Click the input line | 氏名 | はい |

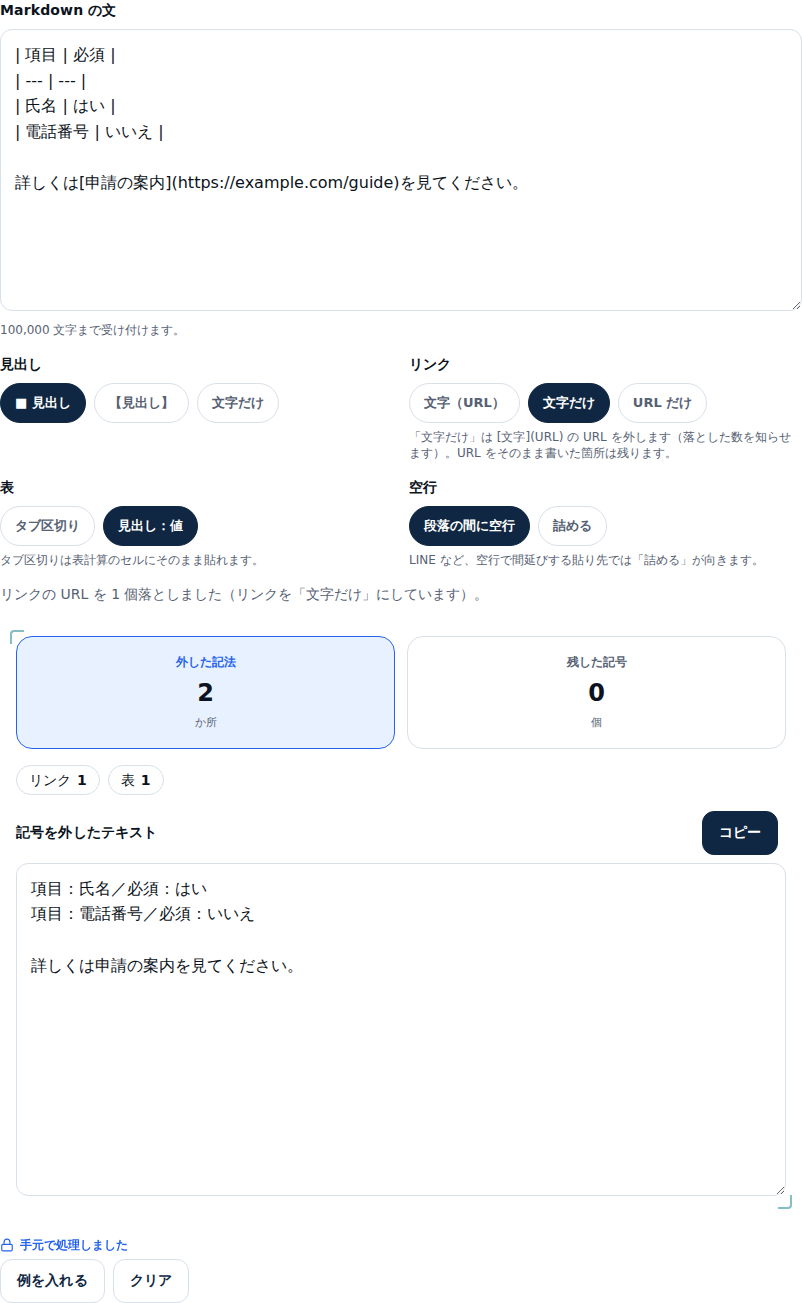pos(67,106)
